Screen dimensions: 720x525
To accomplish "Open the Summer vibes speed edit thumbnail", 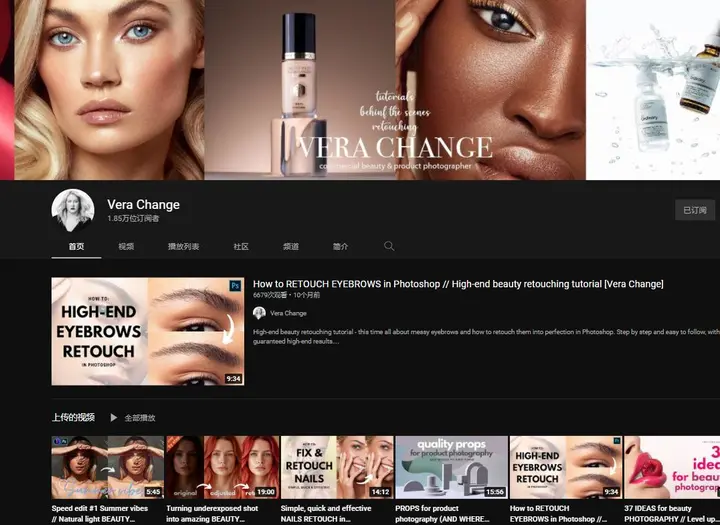I will tap(108, 467).
